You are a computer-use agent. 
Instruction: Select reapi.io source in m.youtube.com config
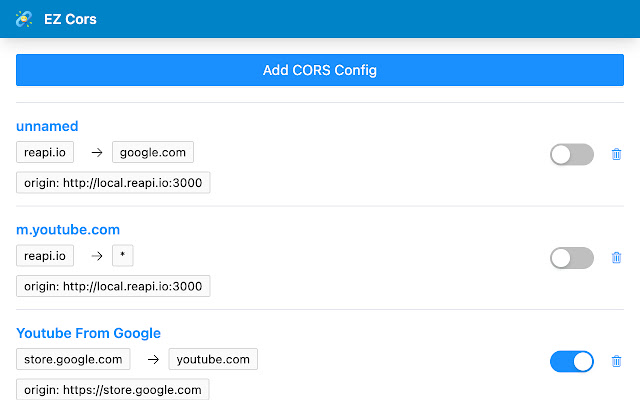click(x=45, y=256)
